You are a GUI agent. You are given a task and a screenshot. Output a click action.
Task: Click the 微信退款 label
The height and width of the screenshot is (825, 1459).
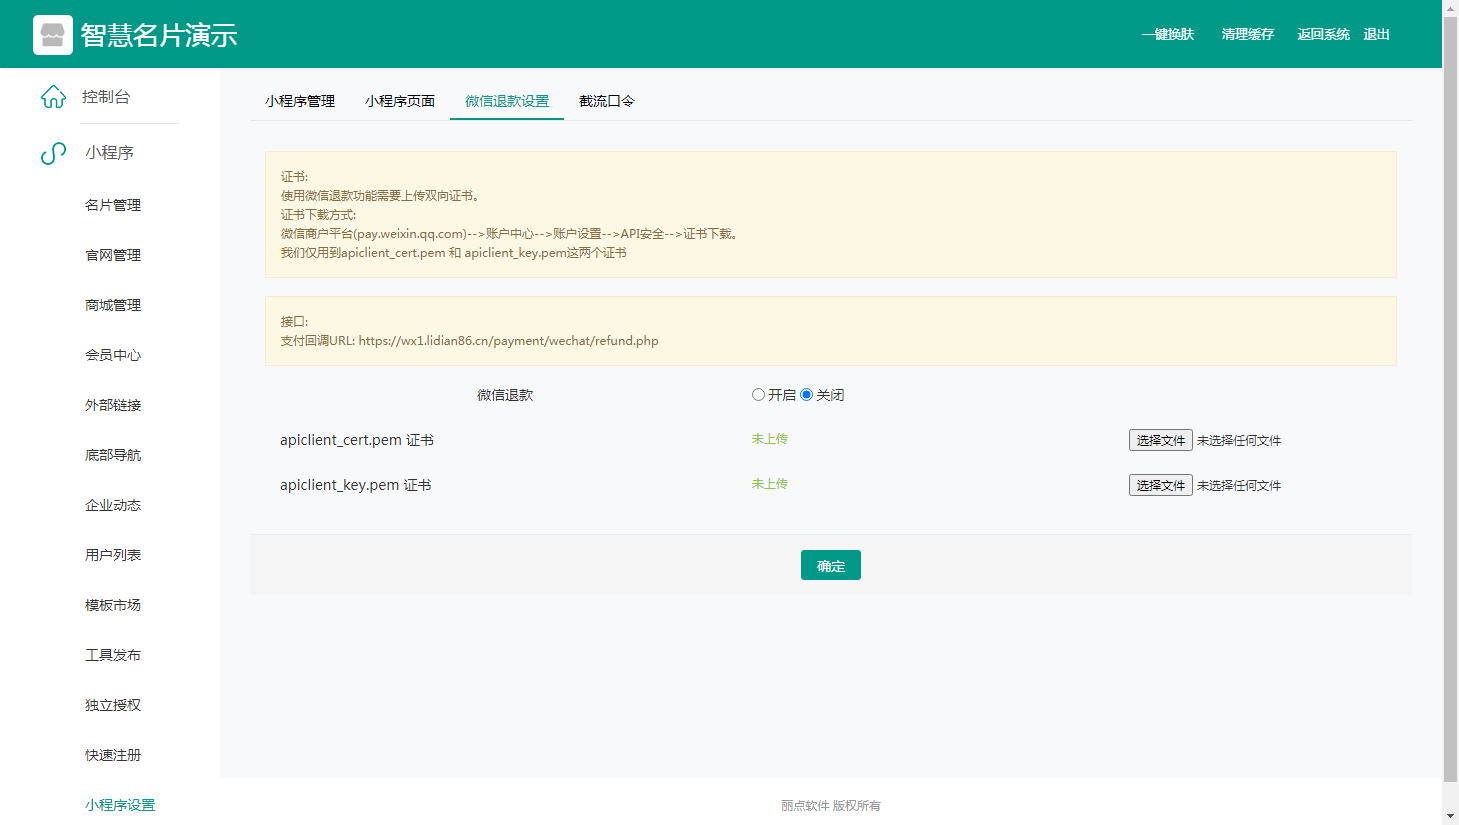(505, 395)
